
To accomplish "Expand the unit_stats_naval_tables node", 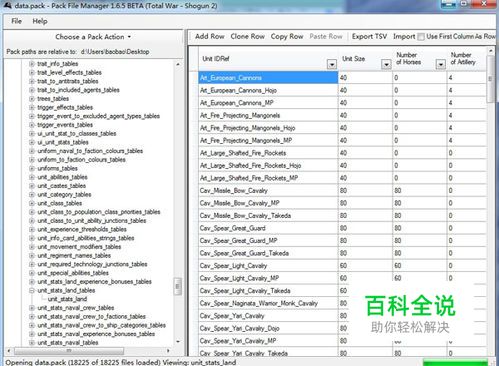I will pyautogui.click(x=32, y=343).
